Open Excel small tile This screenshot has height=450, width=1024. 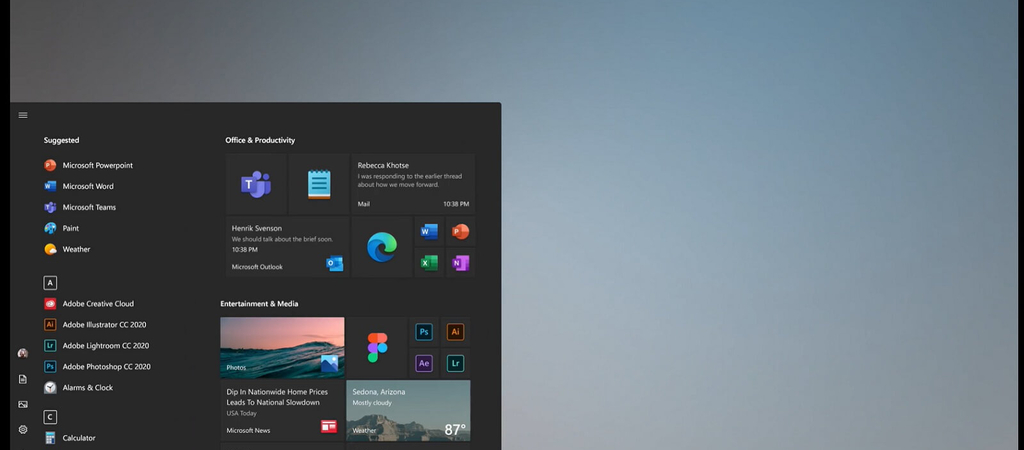tap(429, 263)
